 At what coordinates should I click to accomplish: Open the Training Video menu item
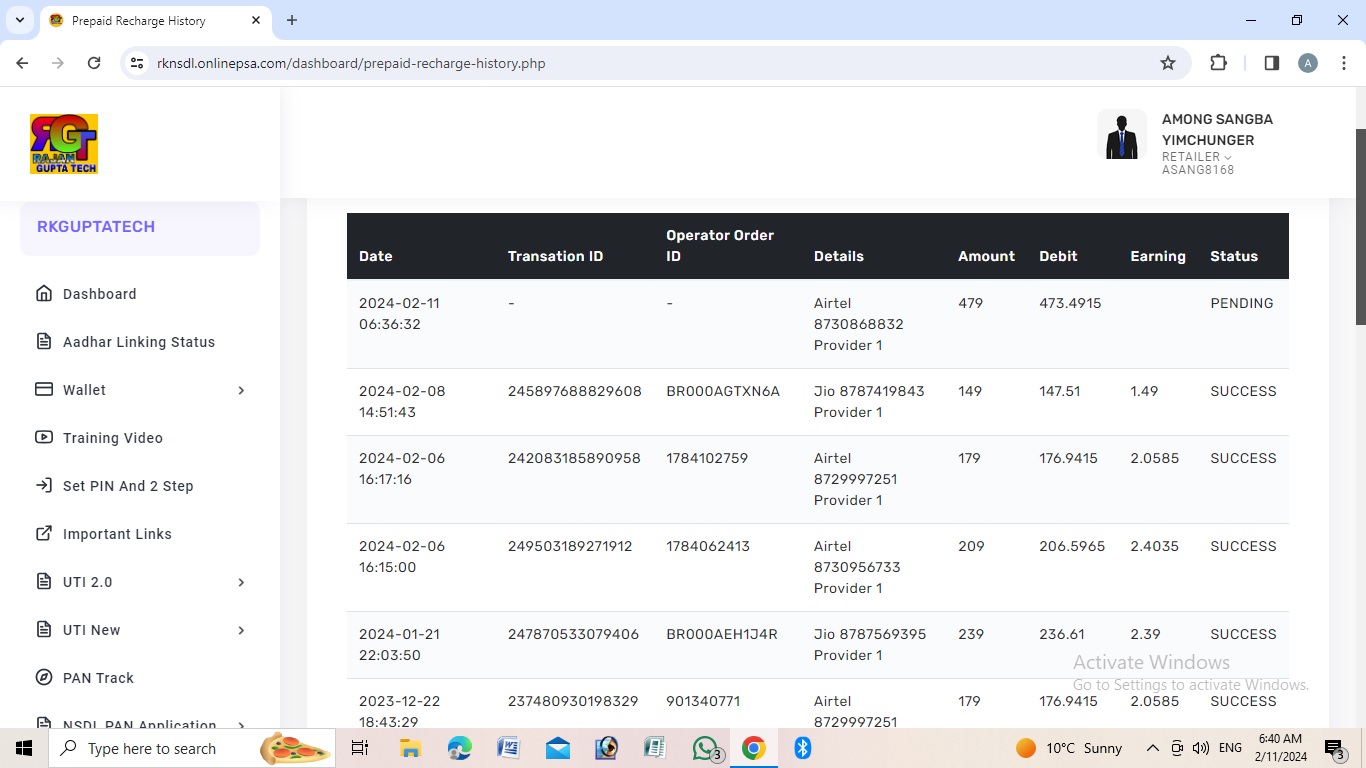pos(113,438)
